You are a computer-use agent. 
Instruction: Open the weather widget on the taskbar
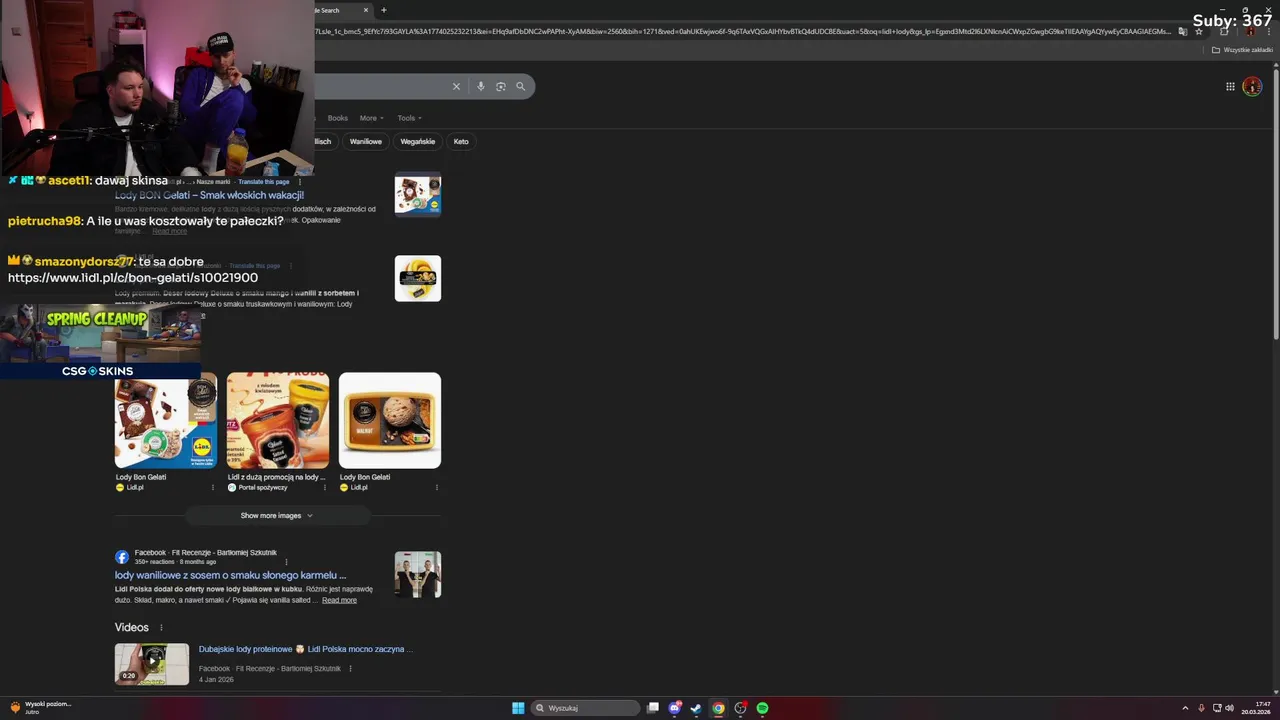[40, 708]
